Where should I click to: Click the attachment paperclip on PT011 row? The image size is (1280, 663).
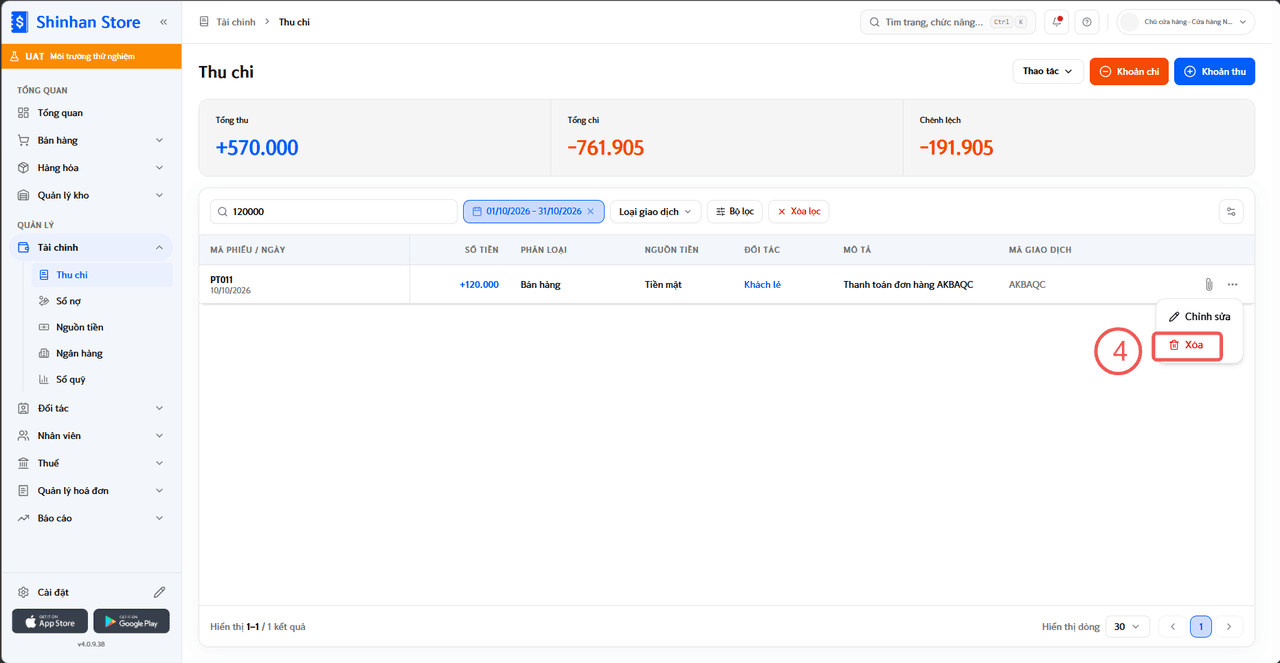[x=1208, y=285]
